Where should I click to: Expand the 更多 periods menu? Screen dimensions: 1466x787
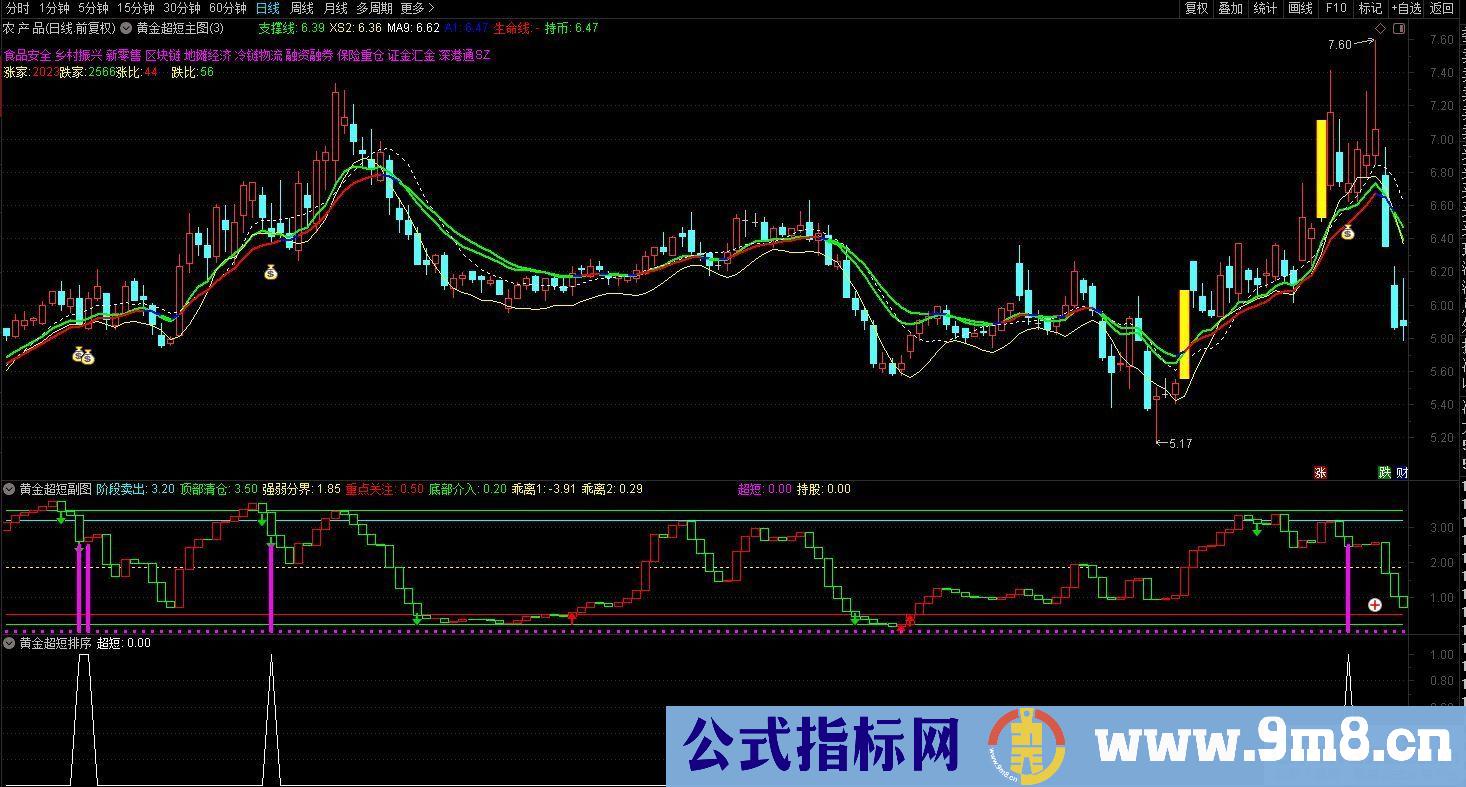coord(418,8)
